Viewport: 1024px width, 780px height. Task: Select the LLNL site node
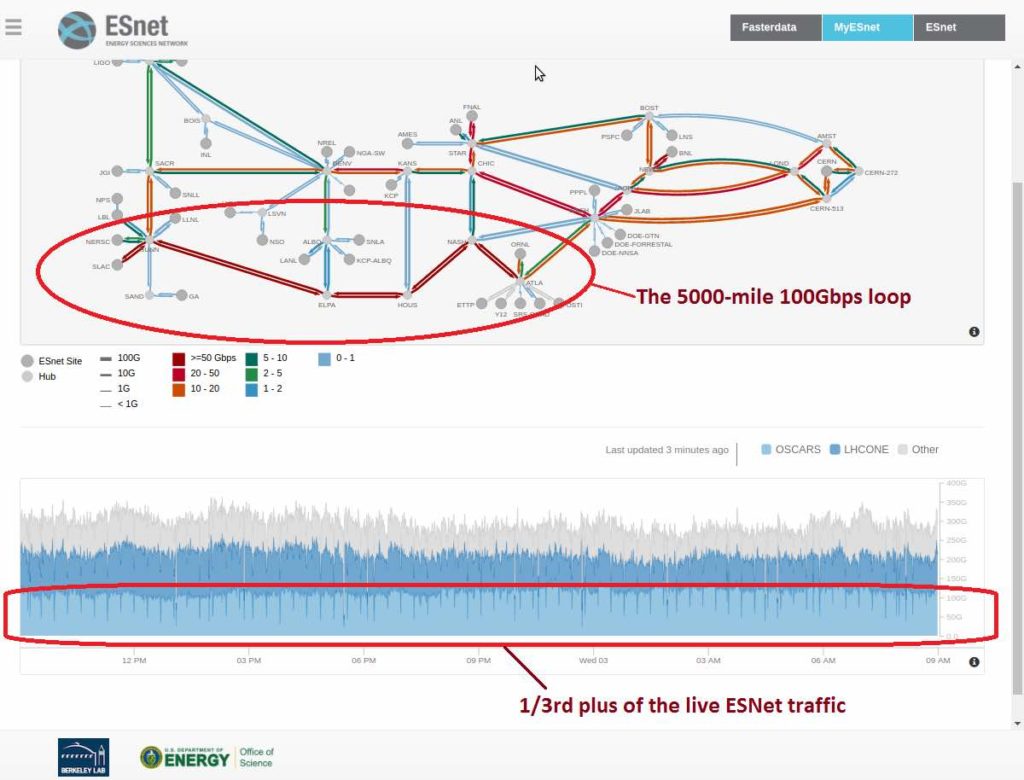point(175,219)
